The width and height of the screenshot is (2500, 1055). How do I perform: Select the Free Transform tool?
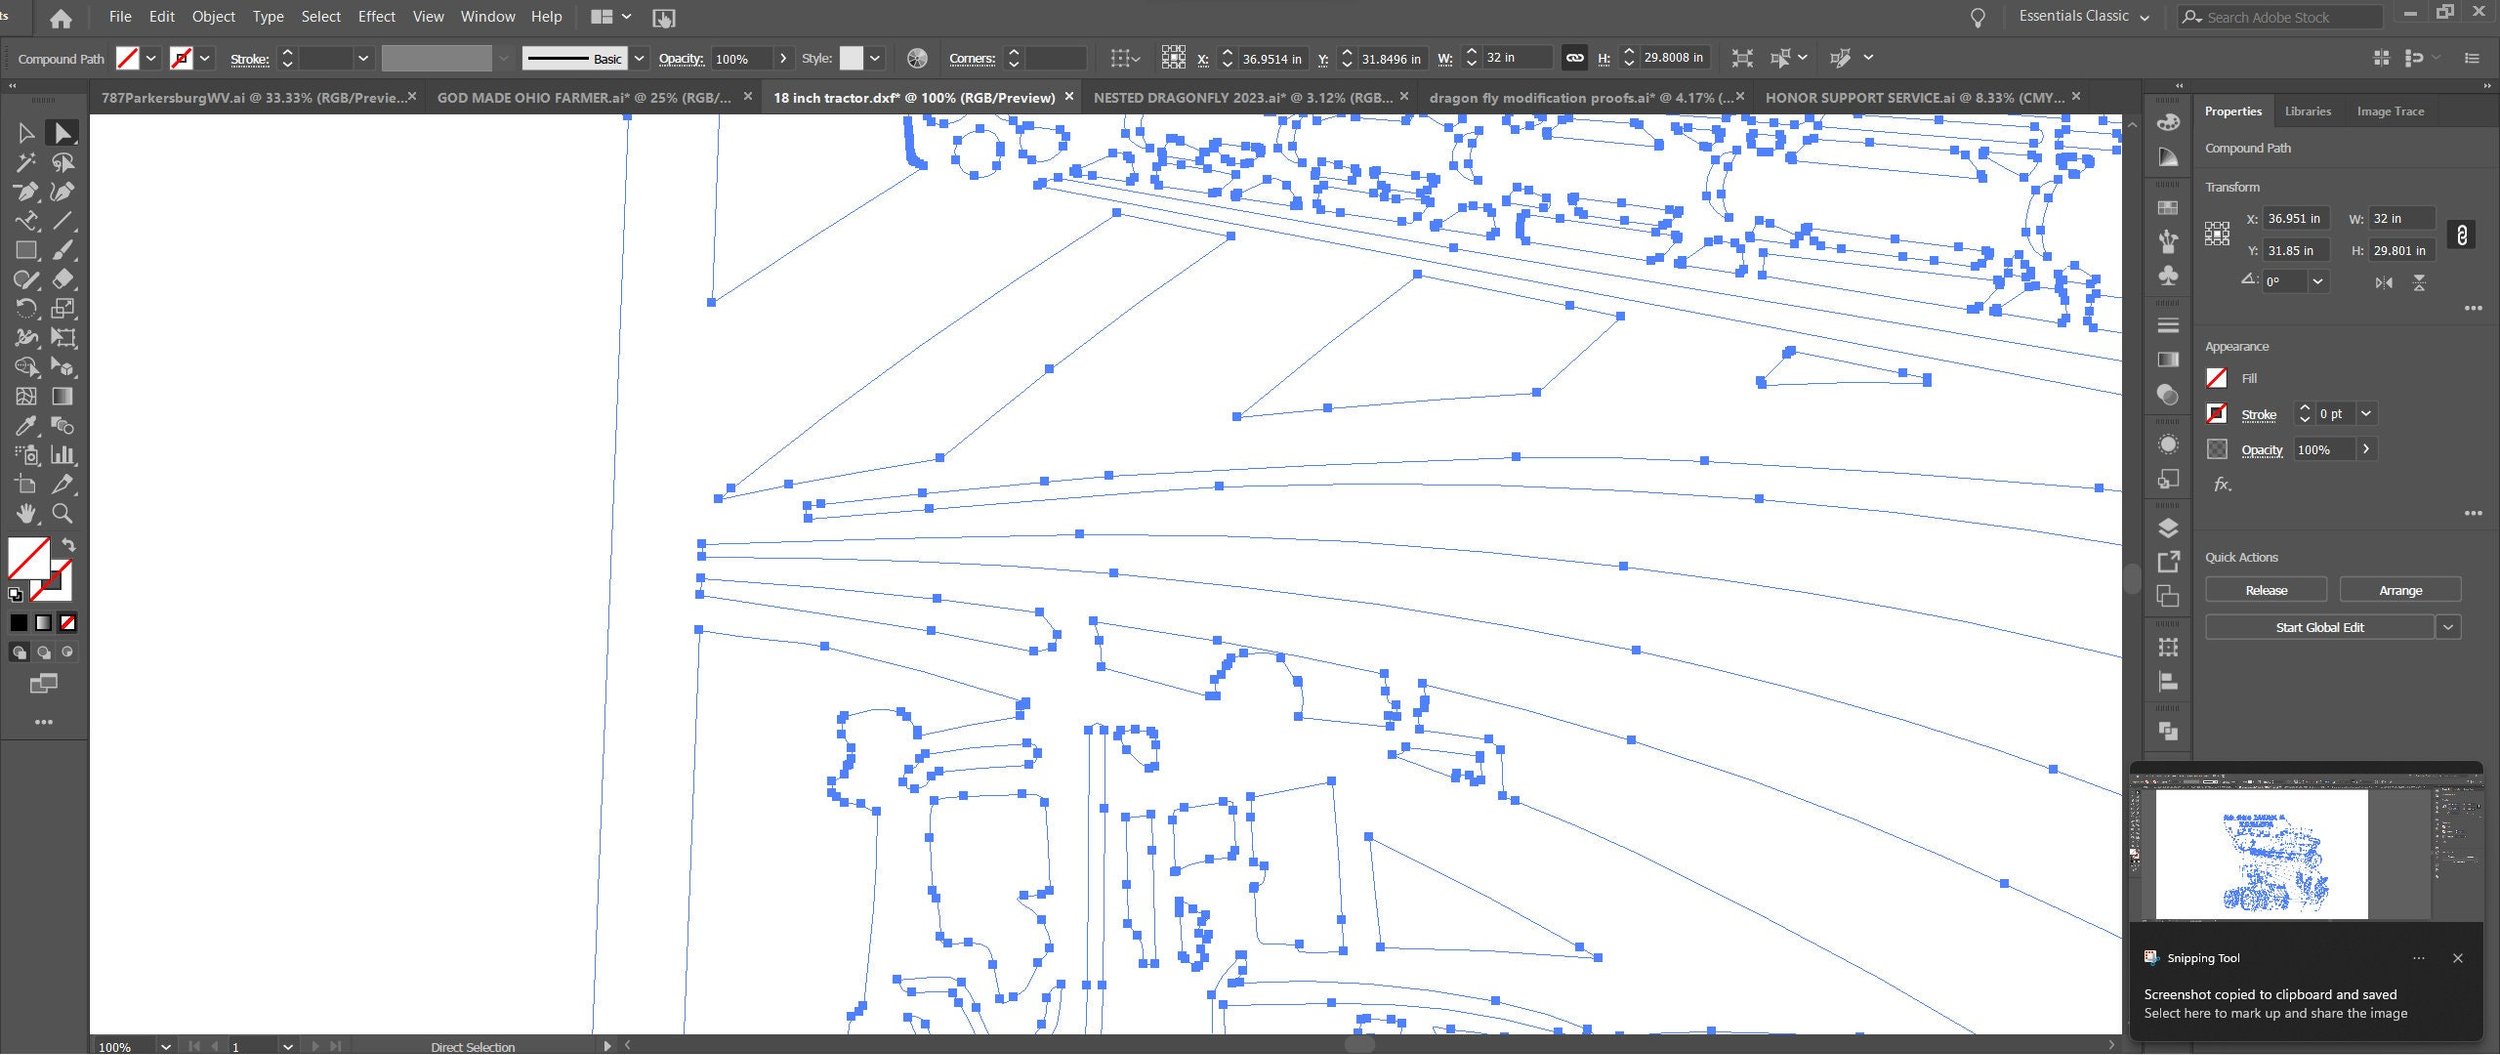63,338
